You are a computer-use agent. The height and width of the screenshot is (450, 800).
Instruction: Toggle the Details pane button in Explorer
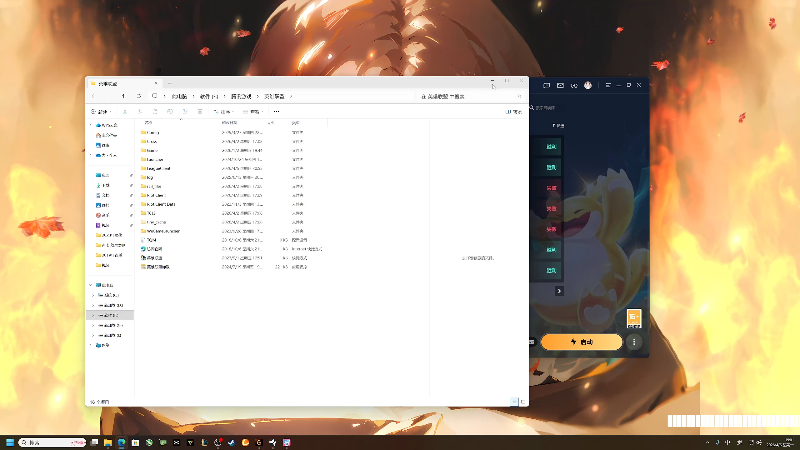click(514, 112)
